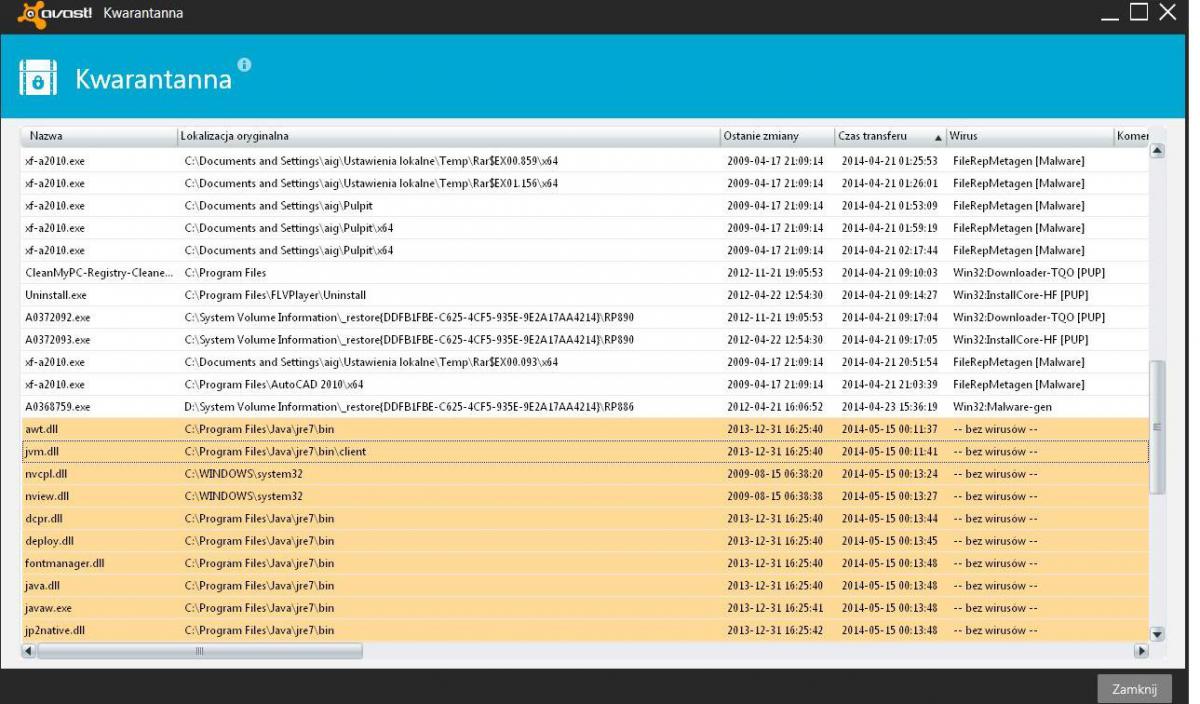Screen dimensions: 1200x704
Task: Click transfer time 2014-05-15 00:13:44
Action: pos(889,519)
